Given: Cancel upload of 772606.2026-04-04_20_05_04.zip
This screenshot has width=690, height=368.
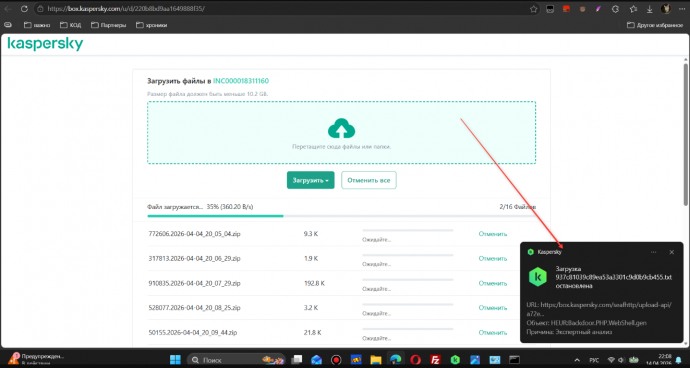Looking at the screenshot, I should [493, 234].
